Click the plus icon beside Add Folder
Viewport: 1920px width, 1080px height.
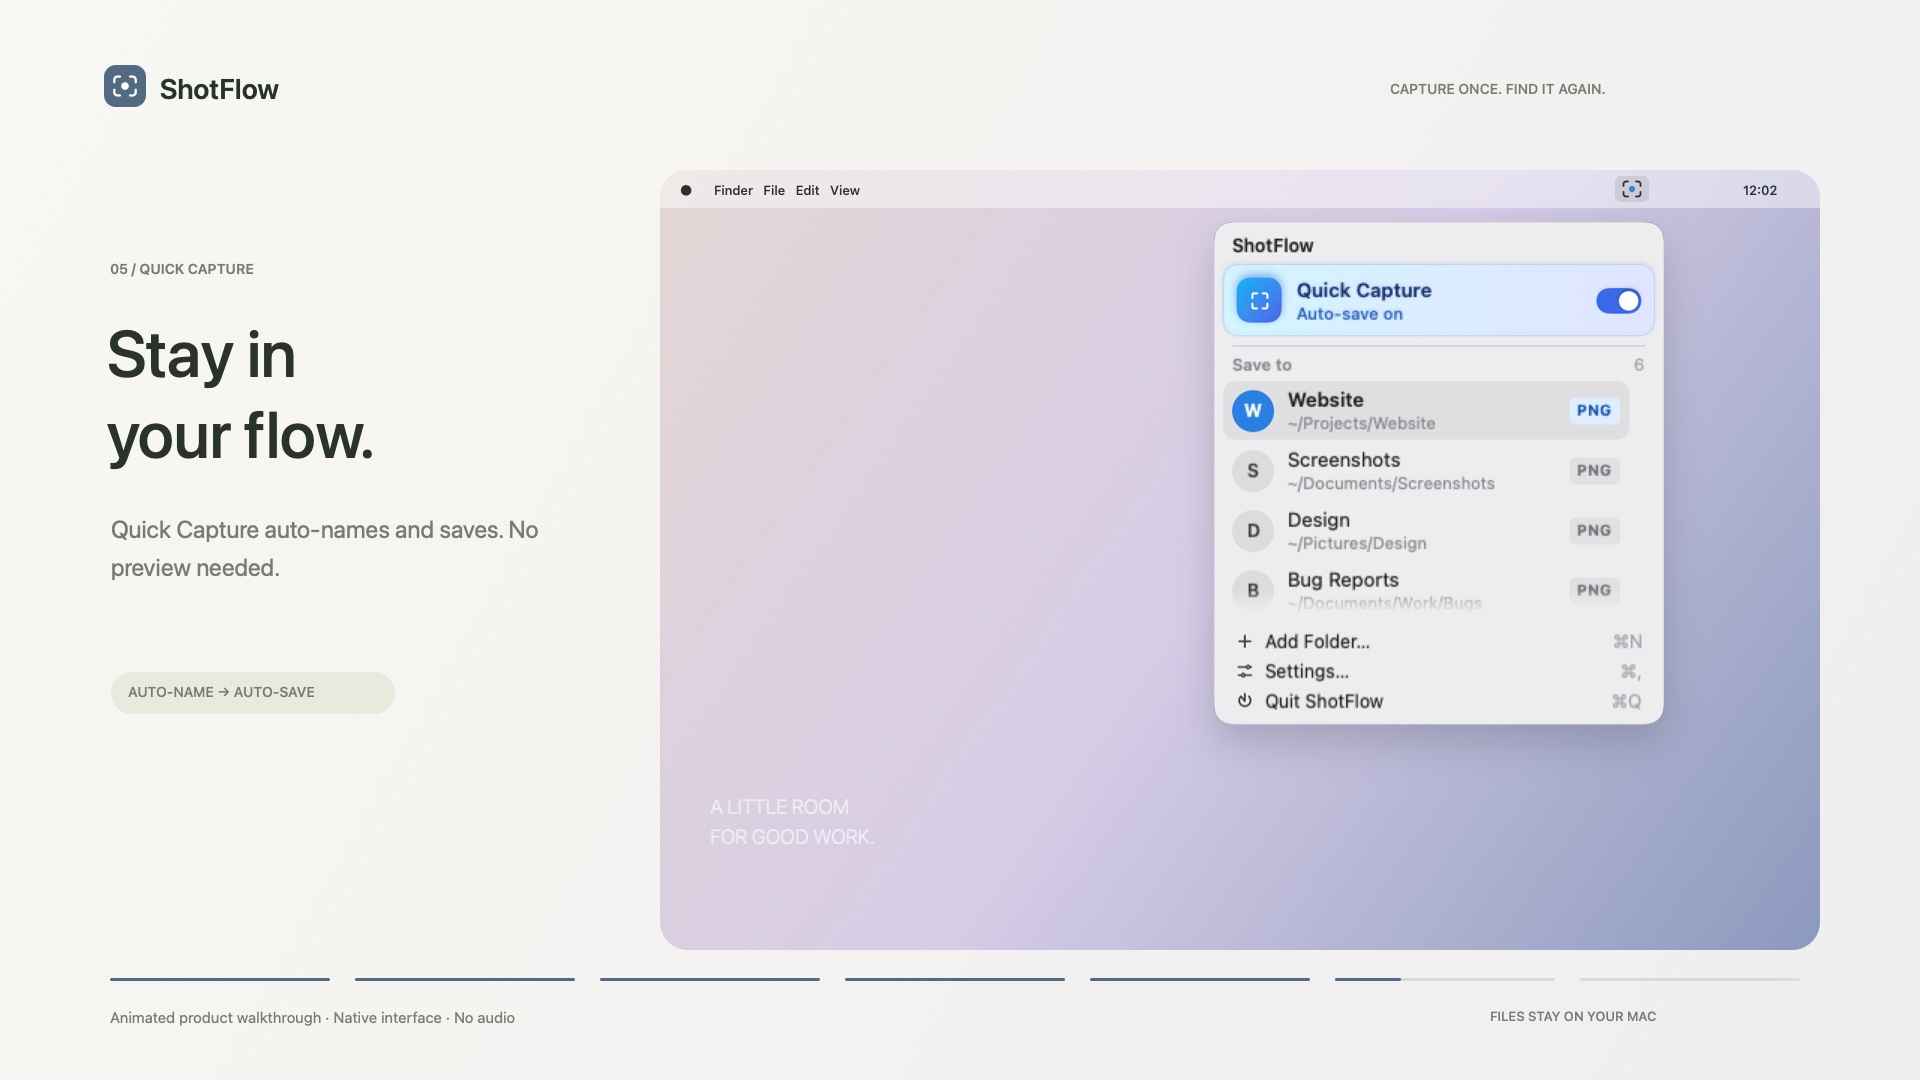tap(1245, 642)
